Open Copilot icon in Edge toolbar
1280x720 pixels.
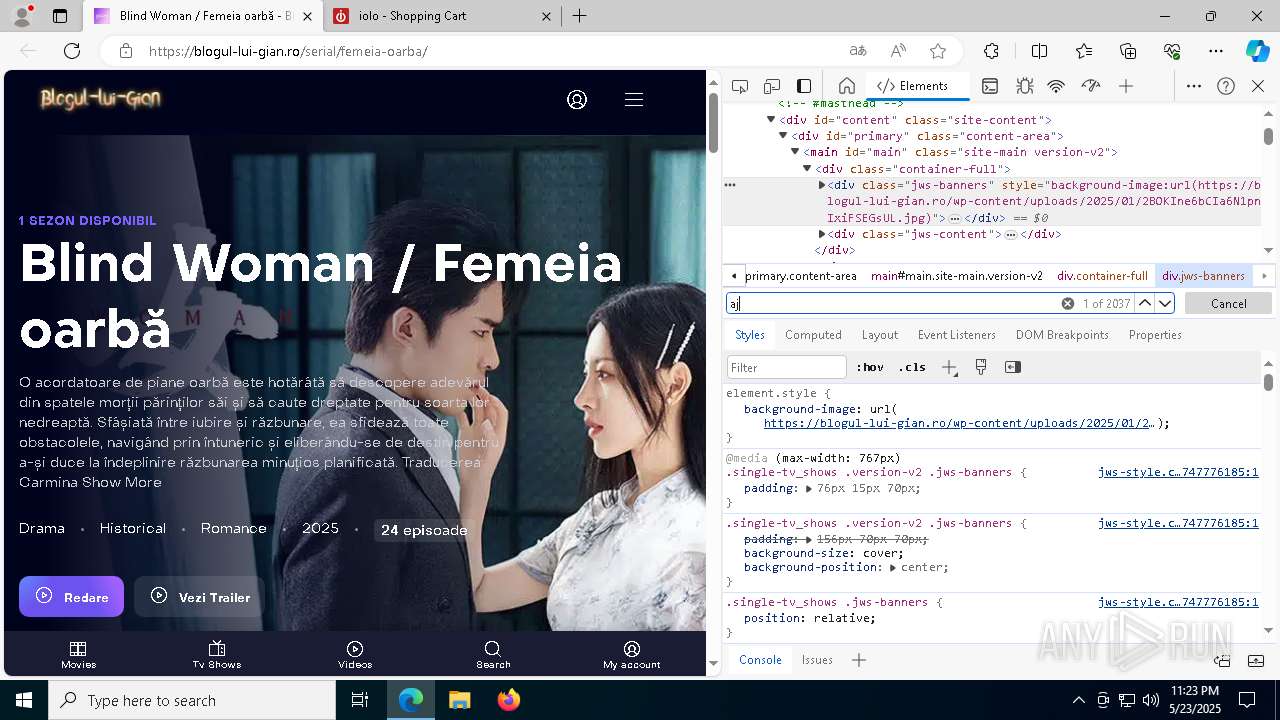click(x=1257, y=51)
